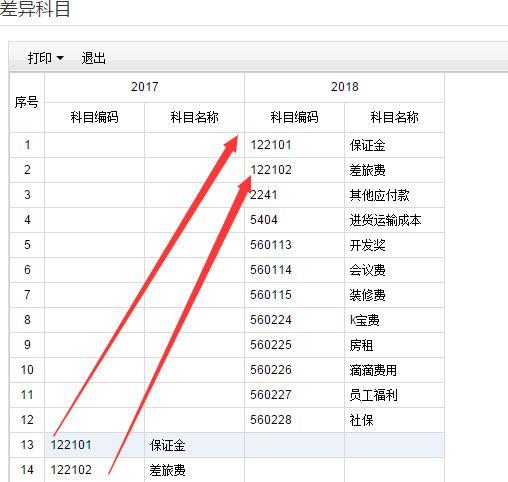508x482 pixels.
Task: Click the 2017 group header
Action: [x=144, y=87]
